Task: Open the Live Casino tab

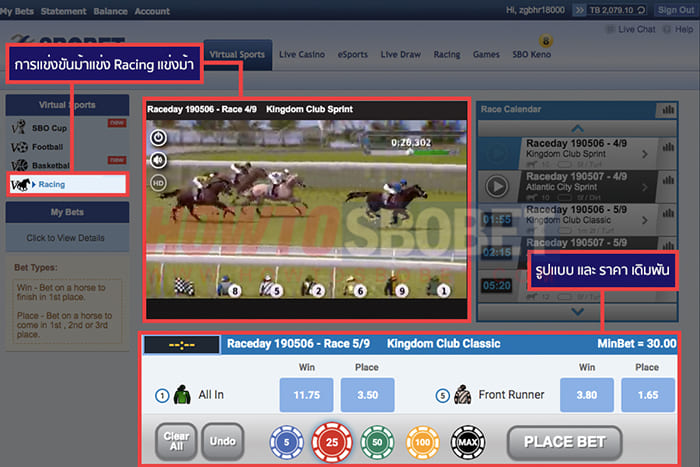Action: [302, 54]
